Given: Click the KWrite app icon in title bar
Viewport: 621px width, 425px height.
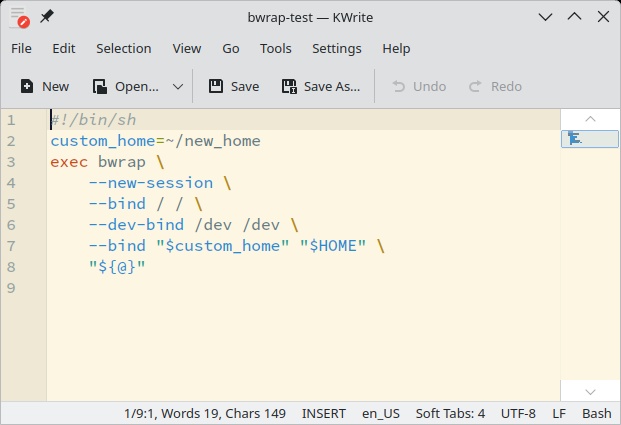Looking at the screenshot, I should tap(19, 17).
